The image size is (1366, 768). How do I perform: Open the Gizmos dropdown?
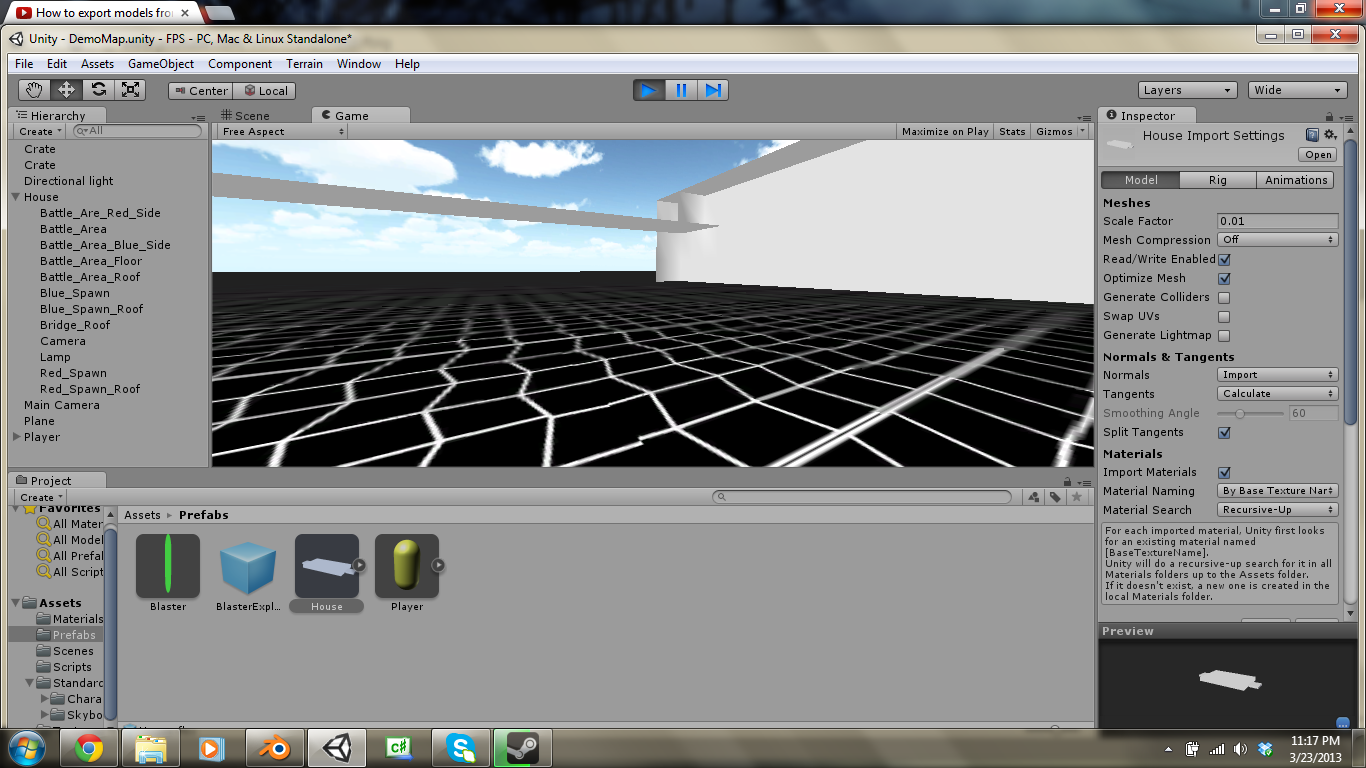click(x=1061, y=131)
